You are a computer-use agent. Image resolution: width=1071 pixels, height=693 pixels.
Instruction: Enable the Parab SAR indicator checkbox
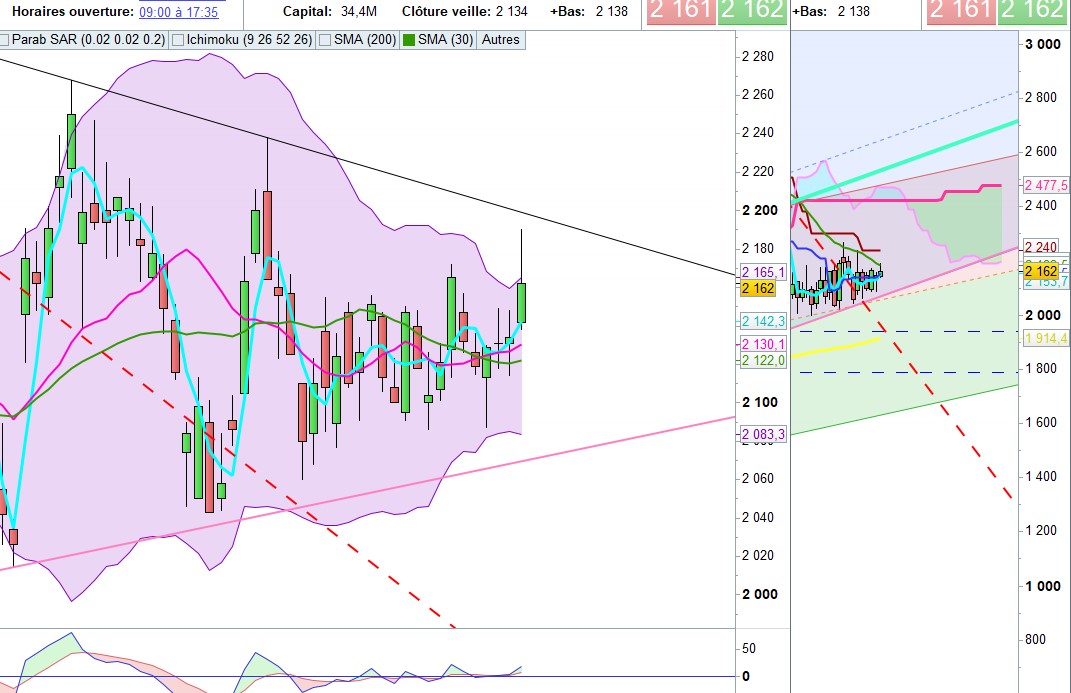coord(6,41)
